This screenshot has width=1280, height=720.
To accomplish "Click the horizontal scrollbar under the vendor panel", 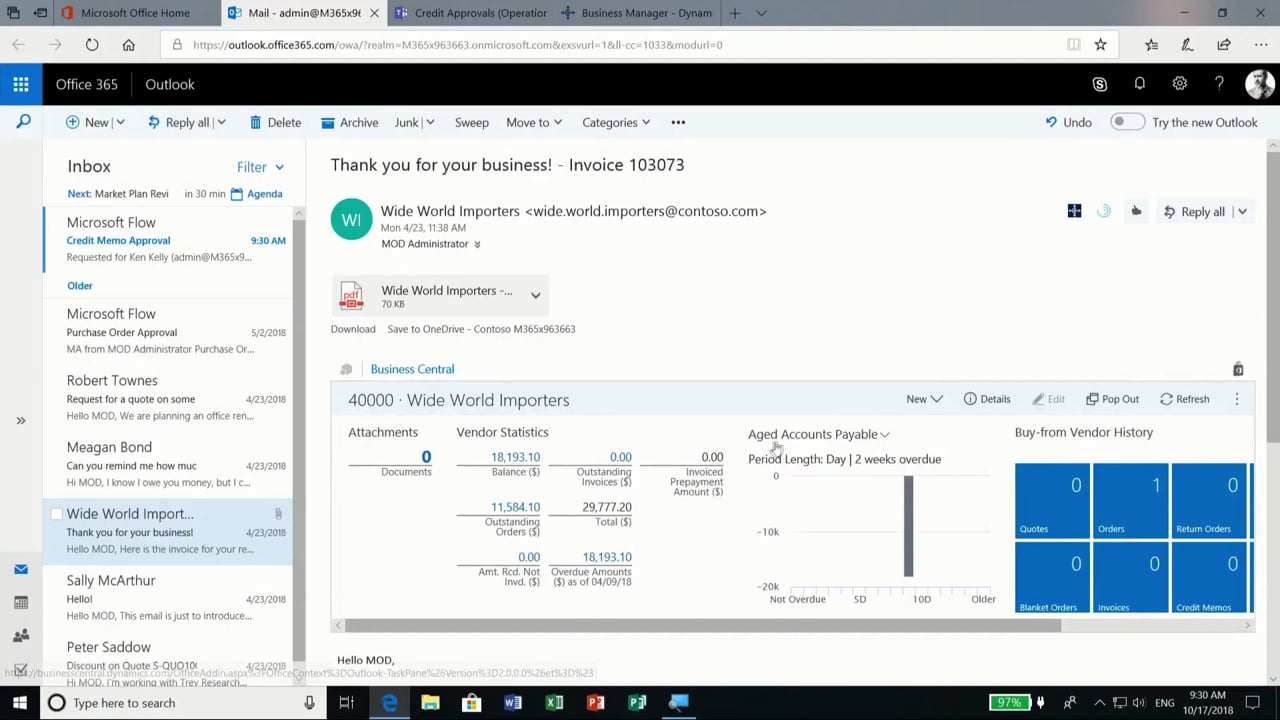I will 700,626.
